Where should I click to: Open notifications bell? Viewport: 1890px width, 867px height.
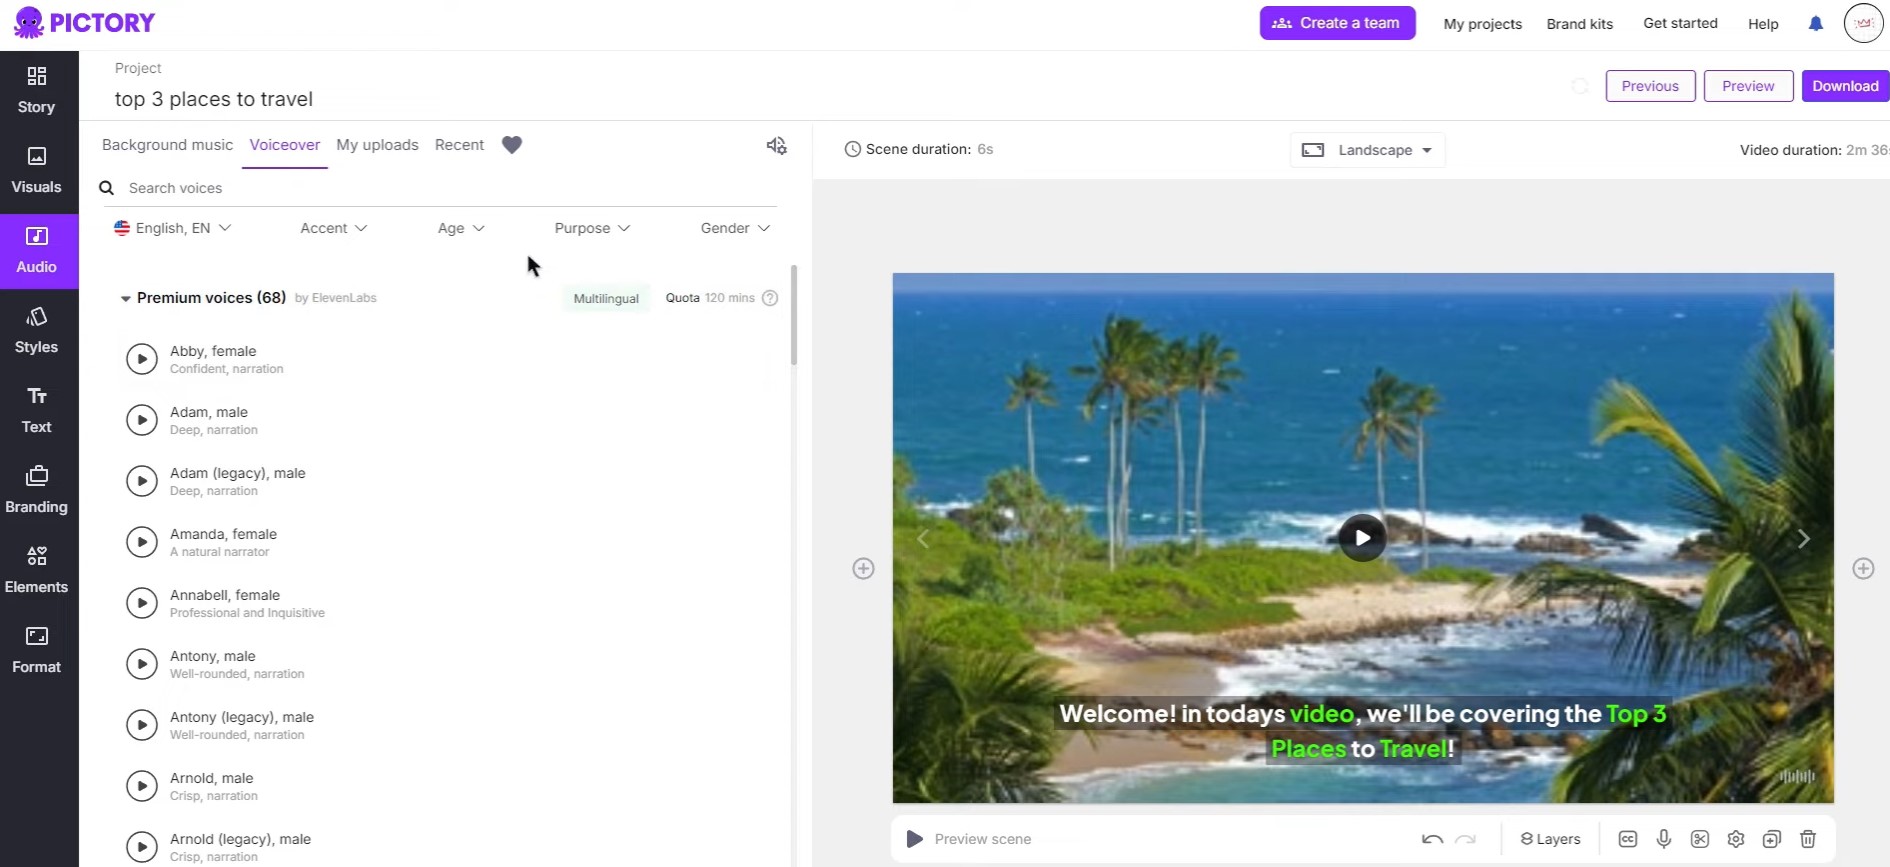coord(1816,23)
